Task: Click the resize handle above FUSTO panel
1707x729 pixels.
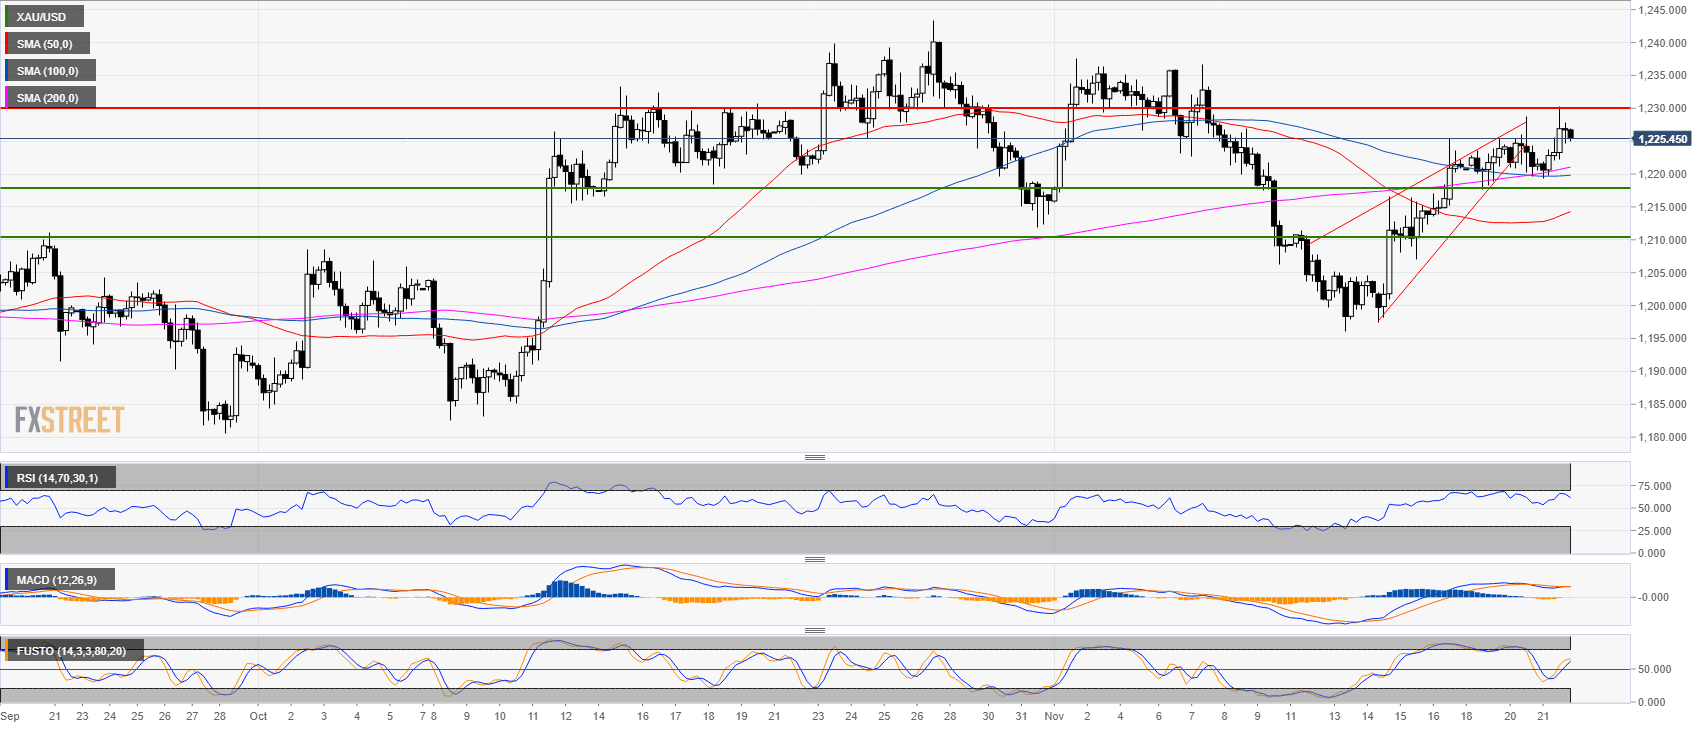Action: 815,630
